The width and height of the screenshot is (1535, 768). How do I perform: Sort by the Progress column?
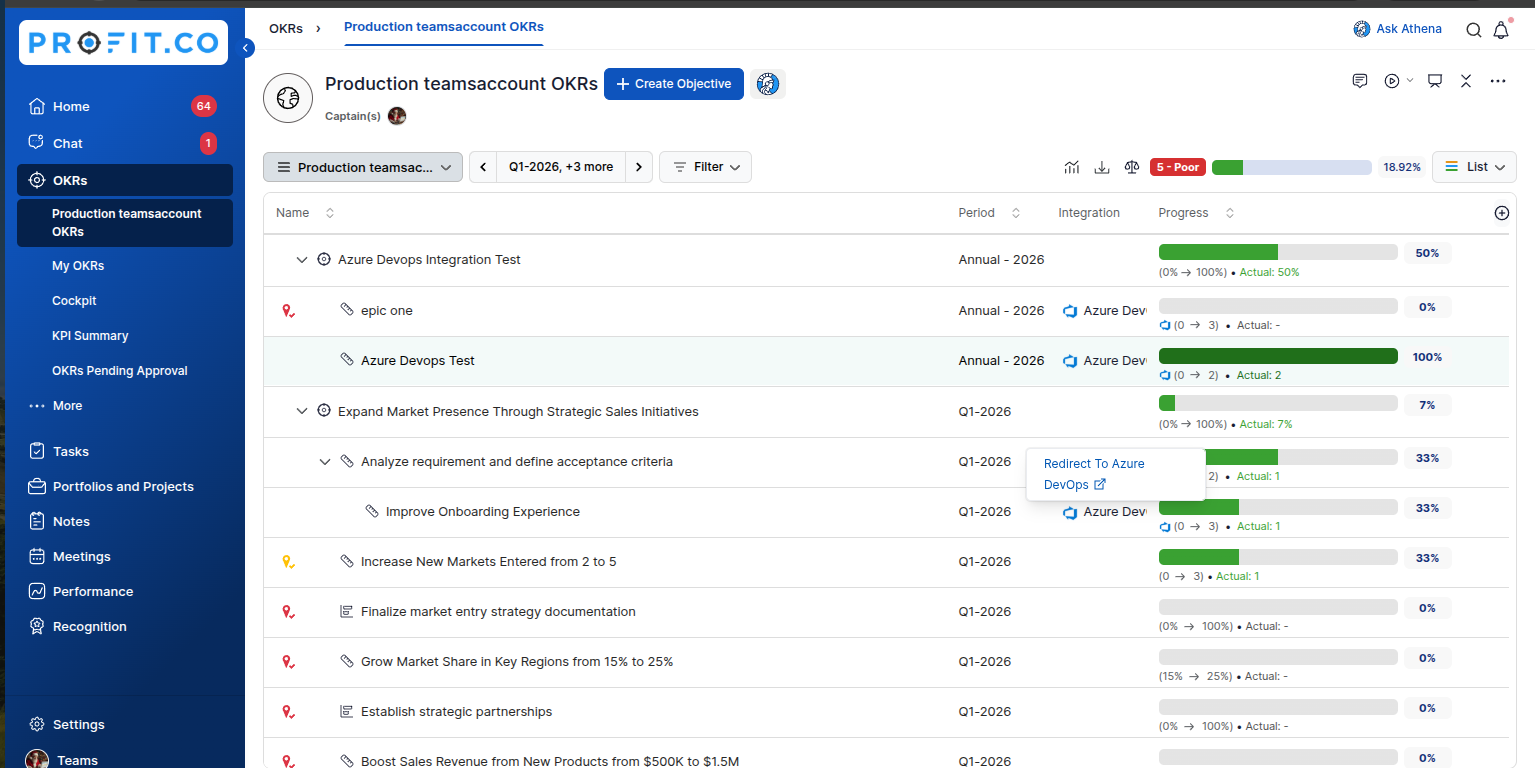[x=1229, y=213]
